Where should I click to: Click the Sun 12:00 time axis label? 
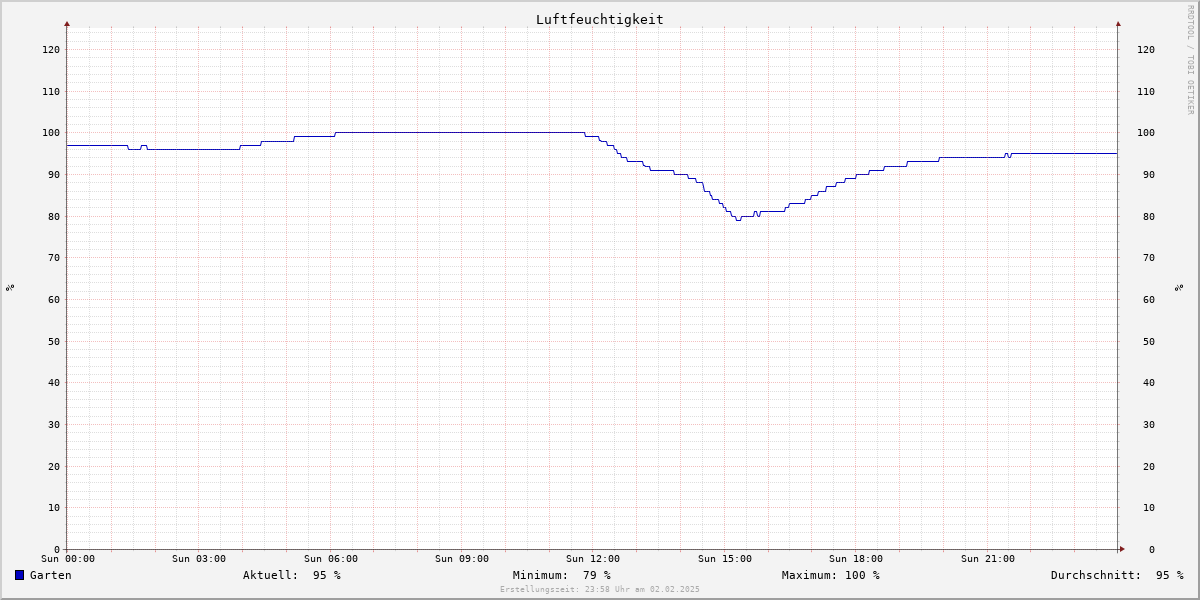tap(593, 559)
